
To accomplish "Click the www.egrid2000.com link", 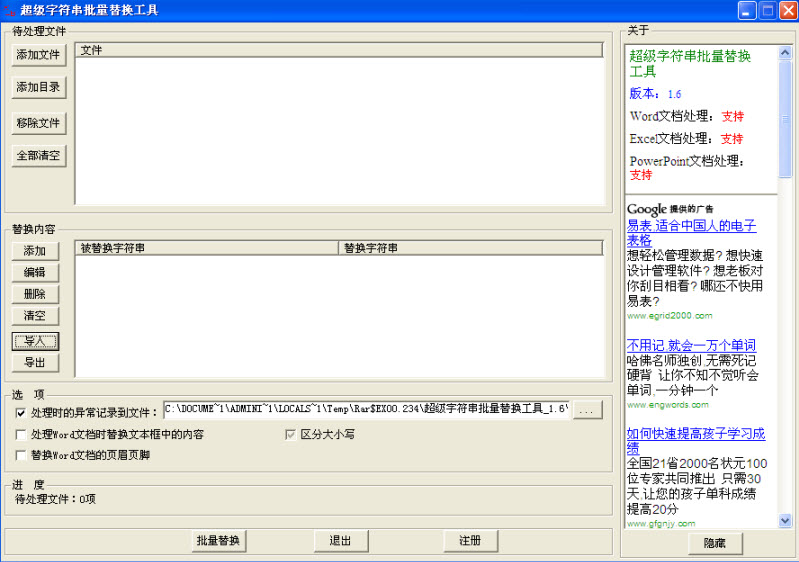I will 670,316.
